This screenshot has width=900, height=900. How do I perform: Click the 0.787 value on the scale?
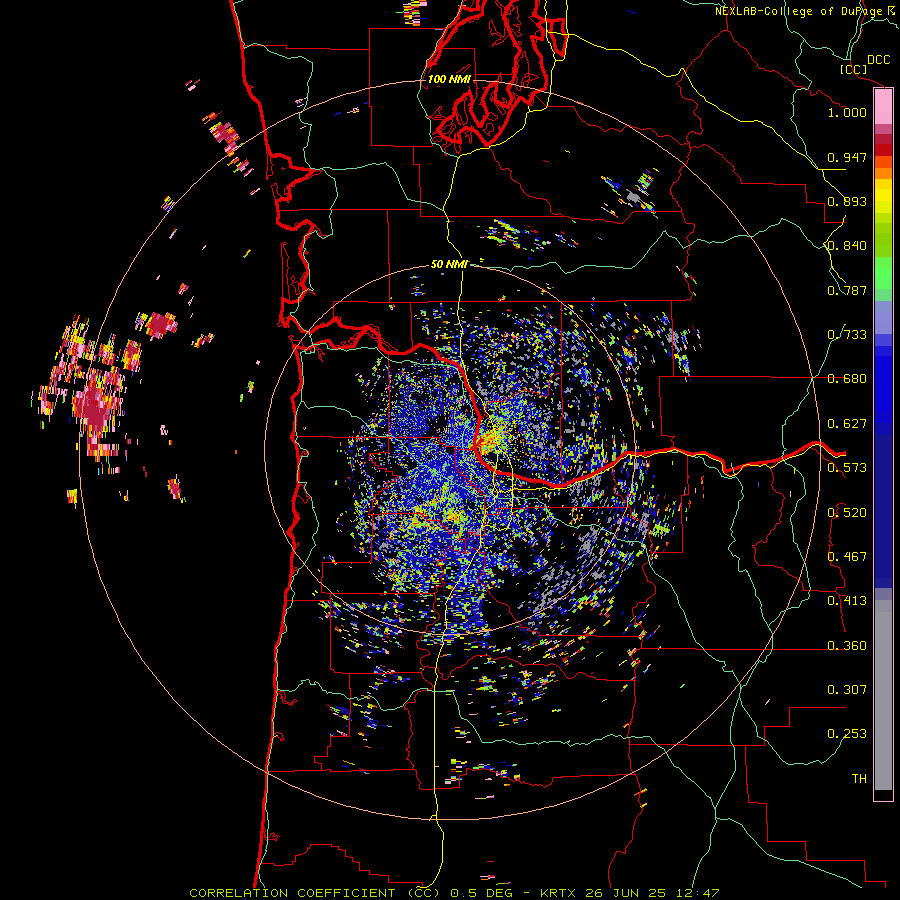(847, 290)
